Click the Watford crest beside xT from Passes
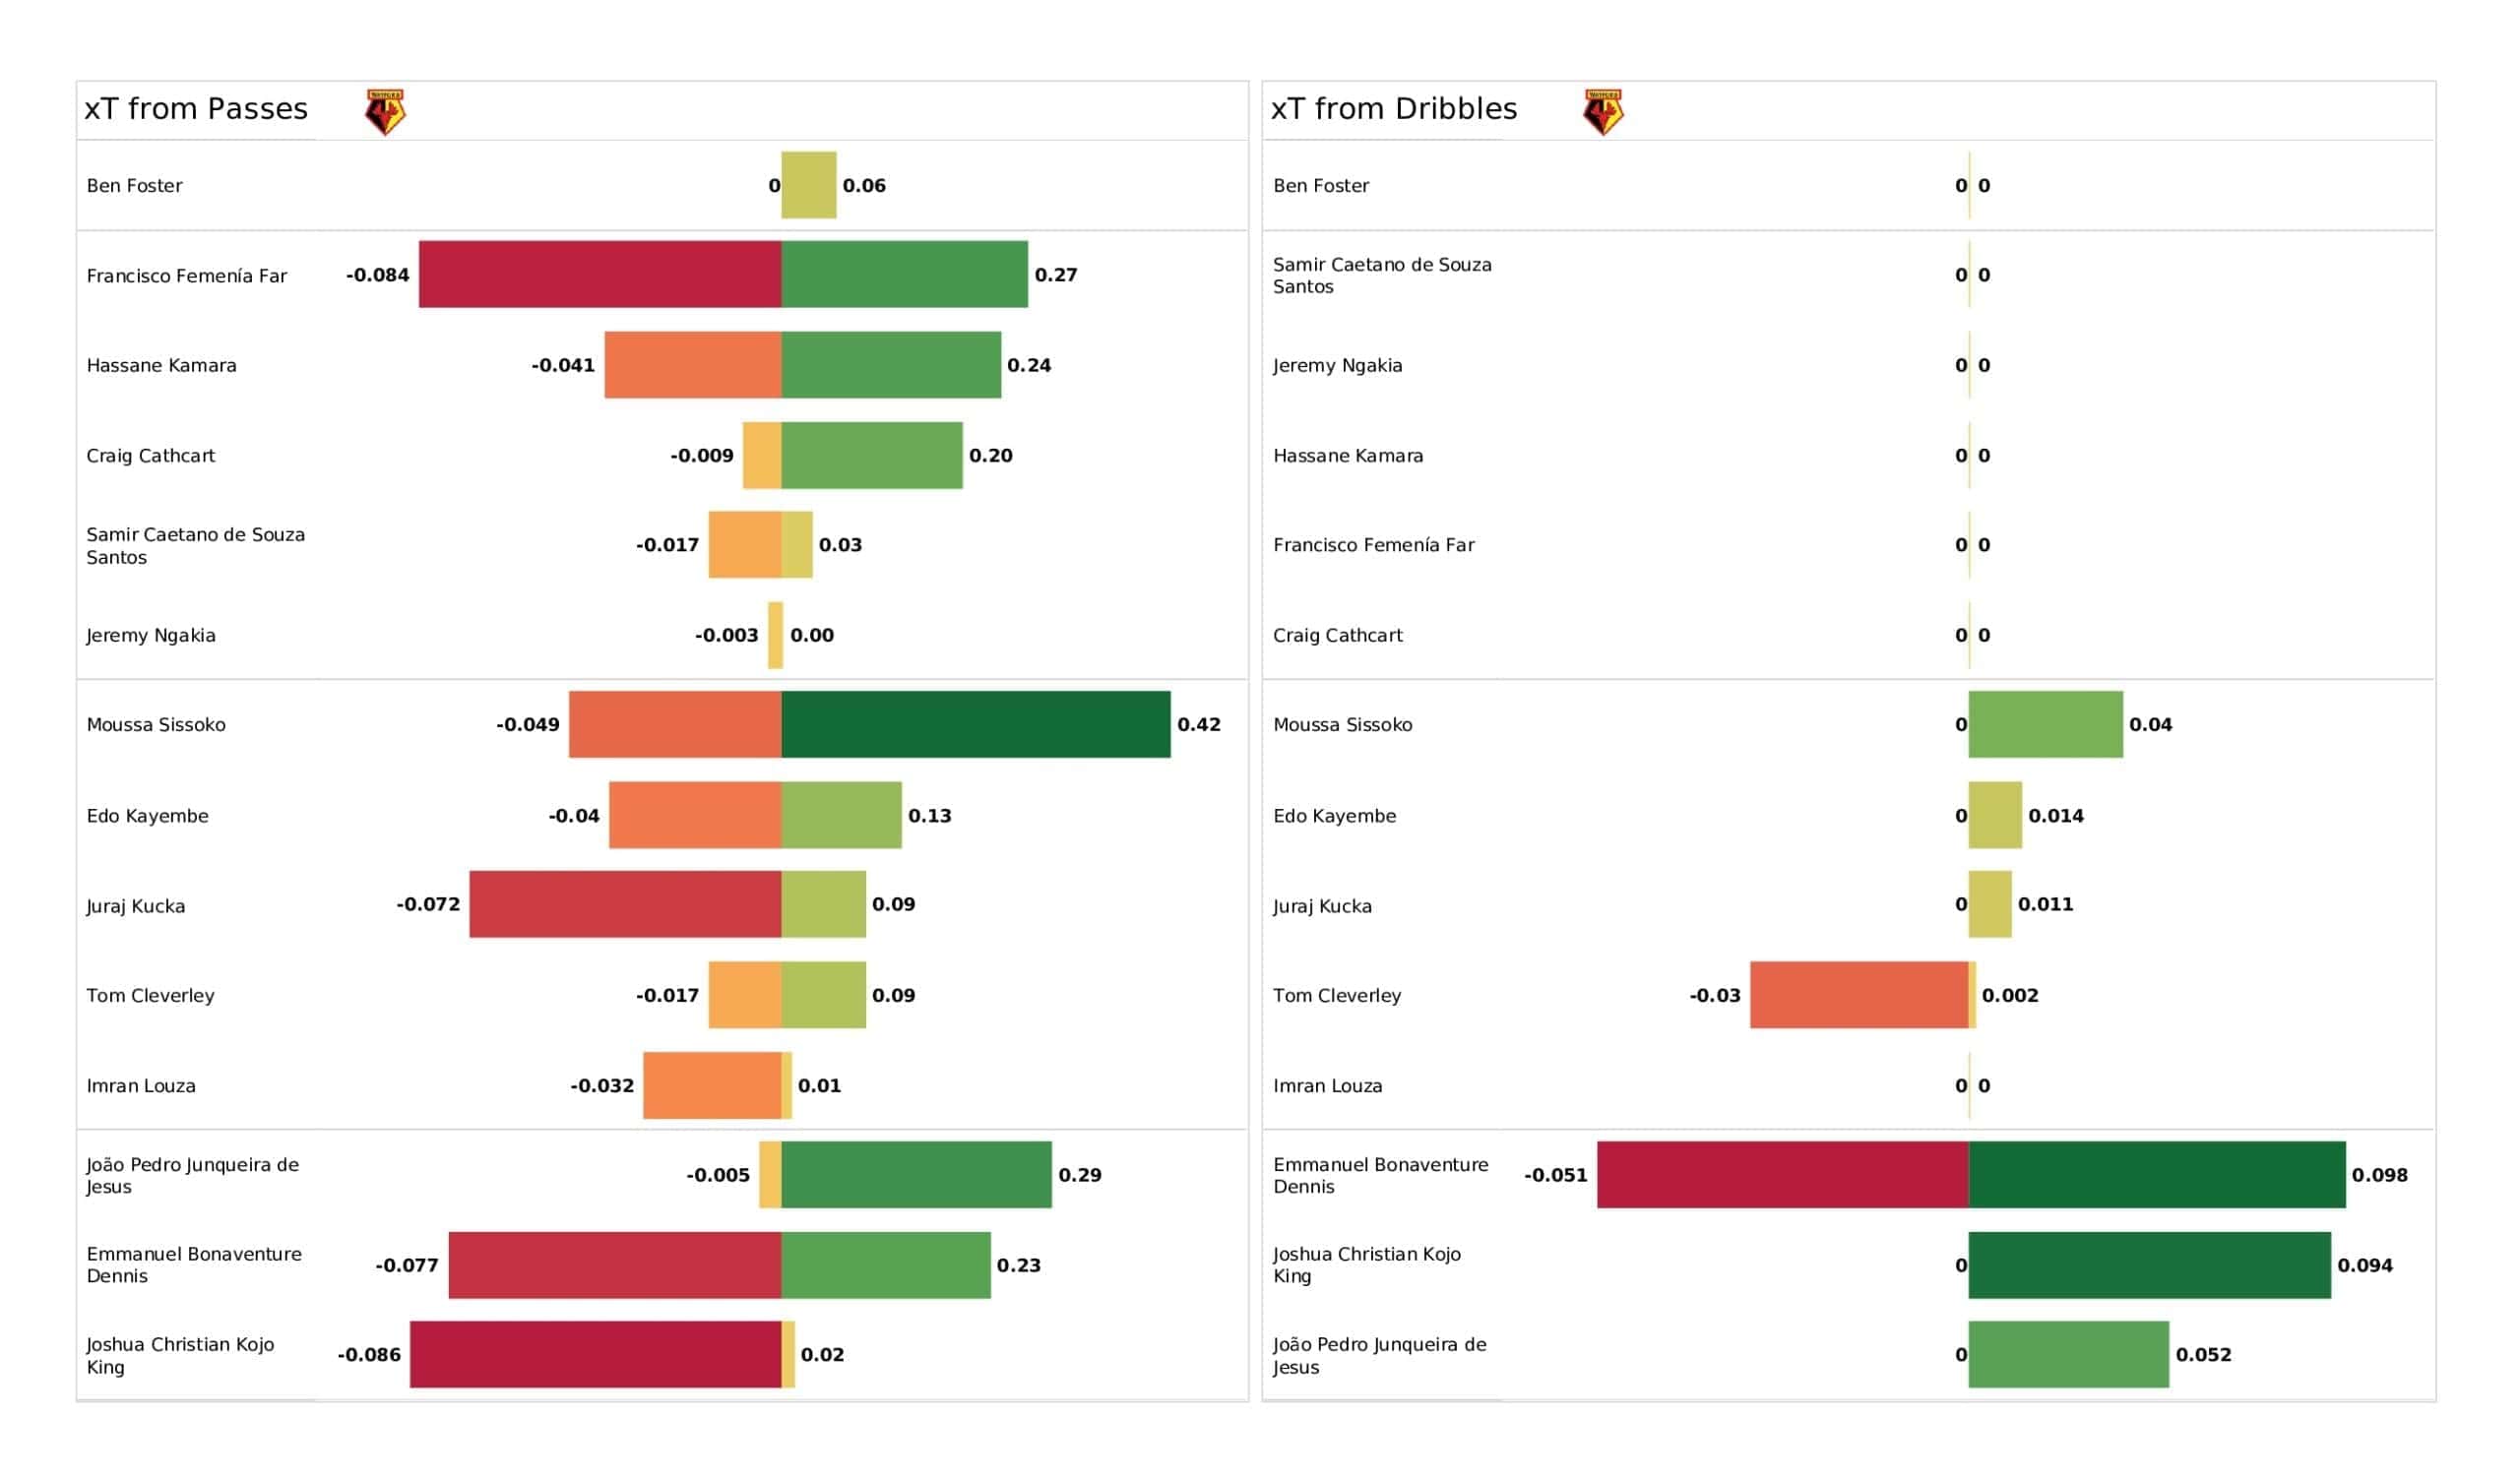The height and width of the screenshot is (1480, 2520). [x=385, y=111]
